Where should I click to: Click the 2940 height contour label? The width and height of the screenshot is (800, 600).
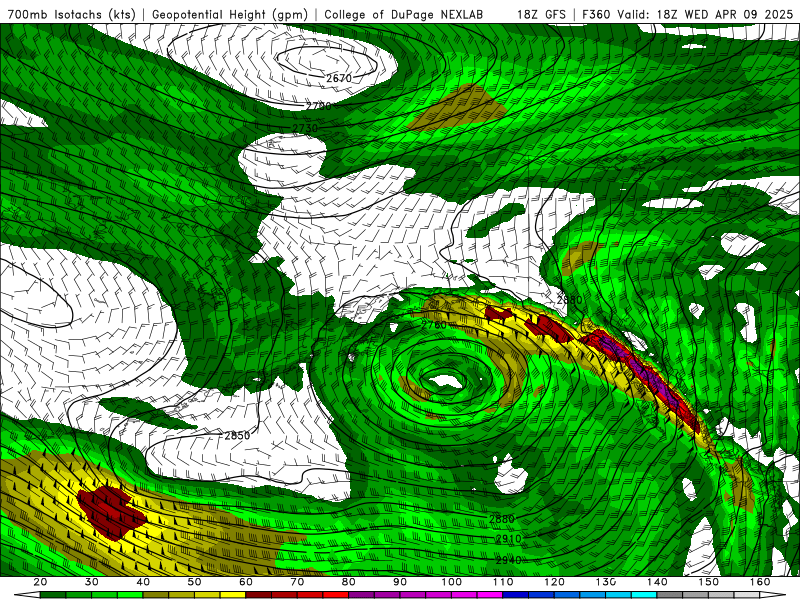click(509, 560)
